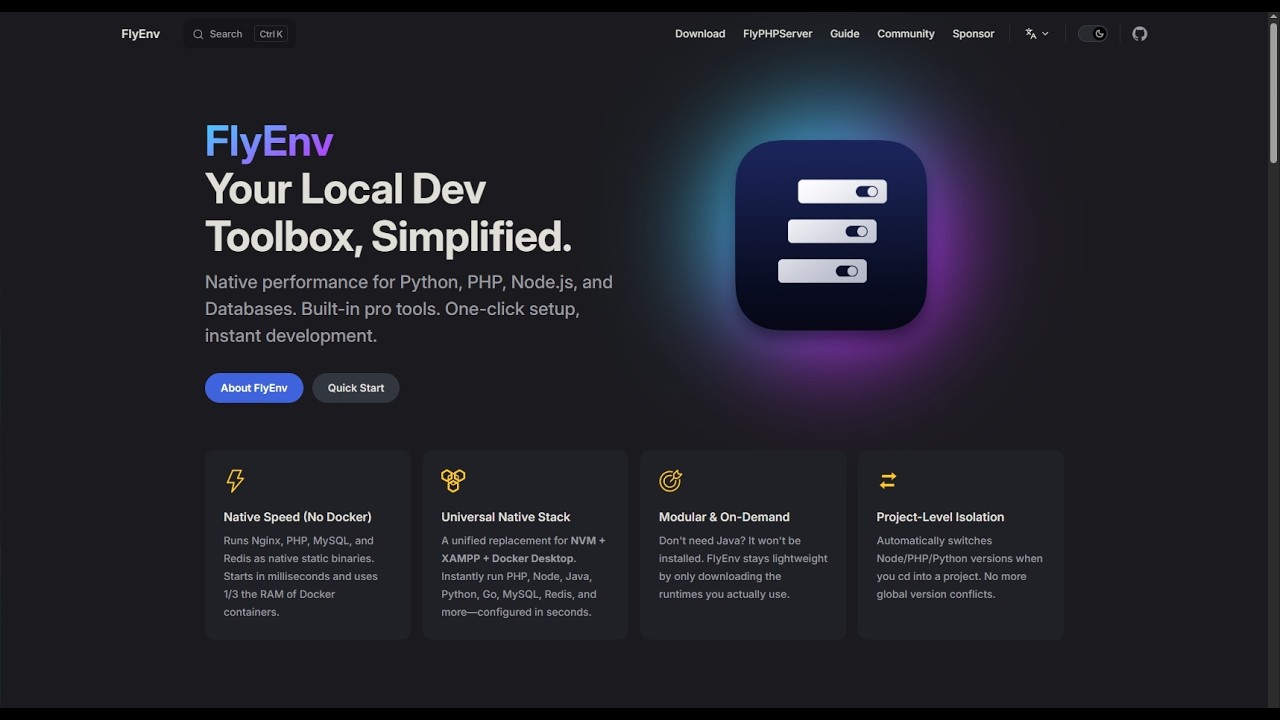
Task: Visit the Community page
Action: coord(906,34)
